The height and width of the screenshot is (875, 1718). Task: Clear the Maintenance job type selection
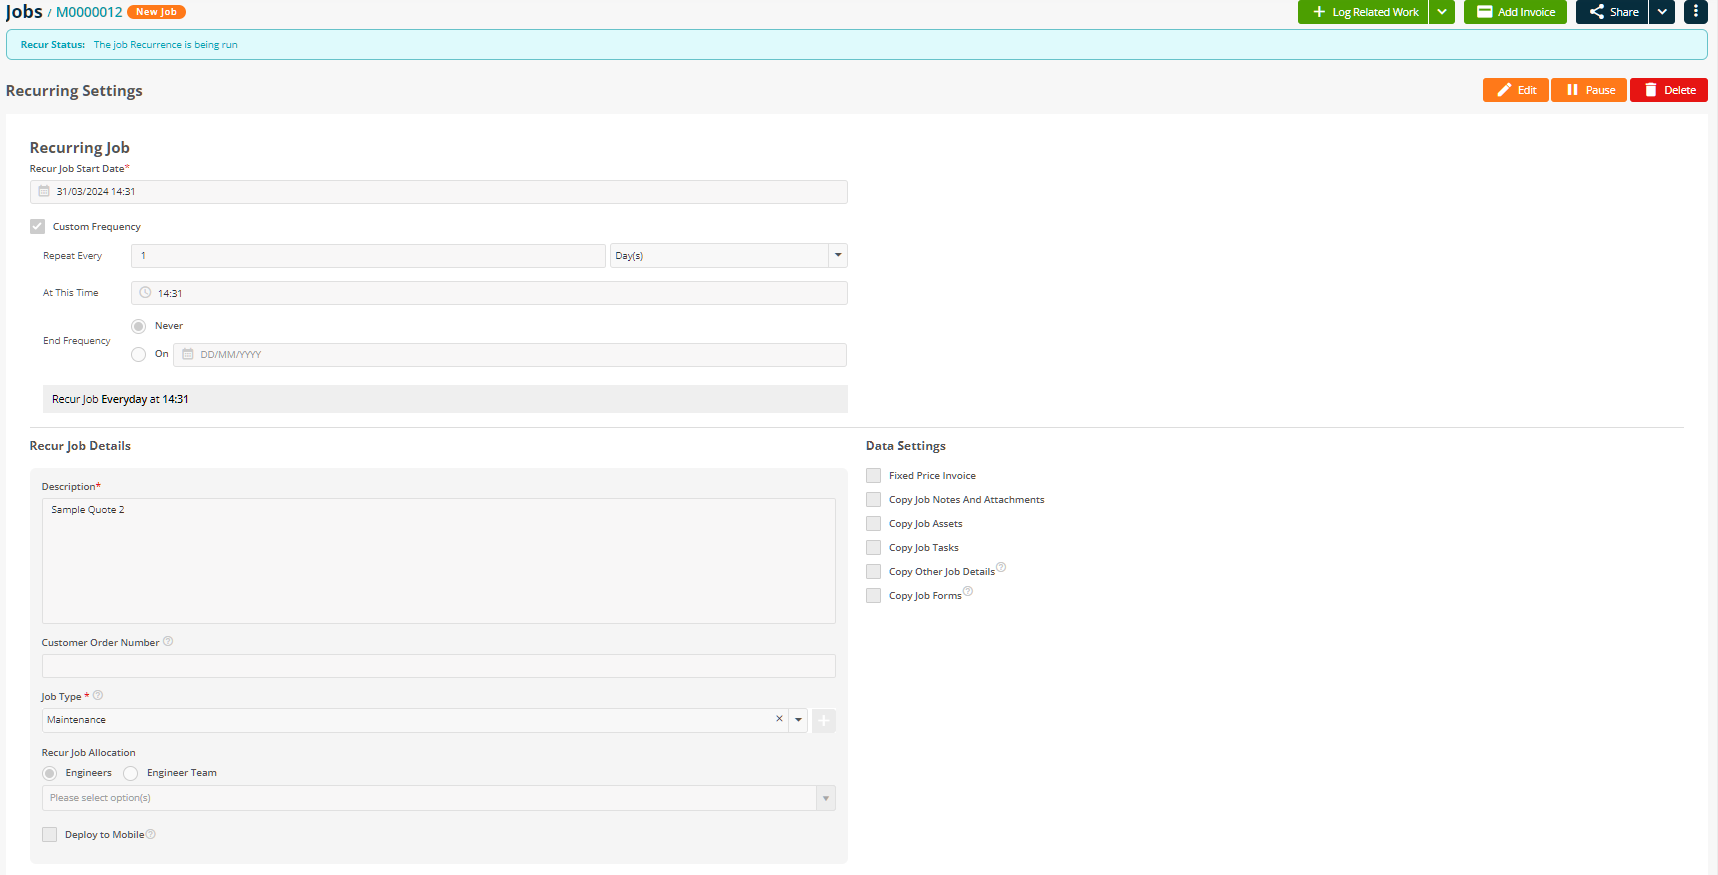(x=779, y=719)
